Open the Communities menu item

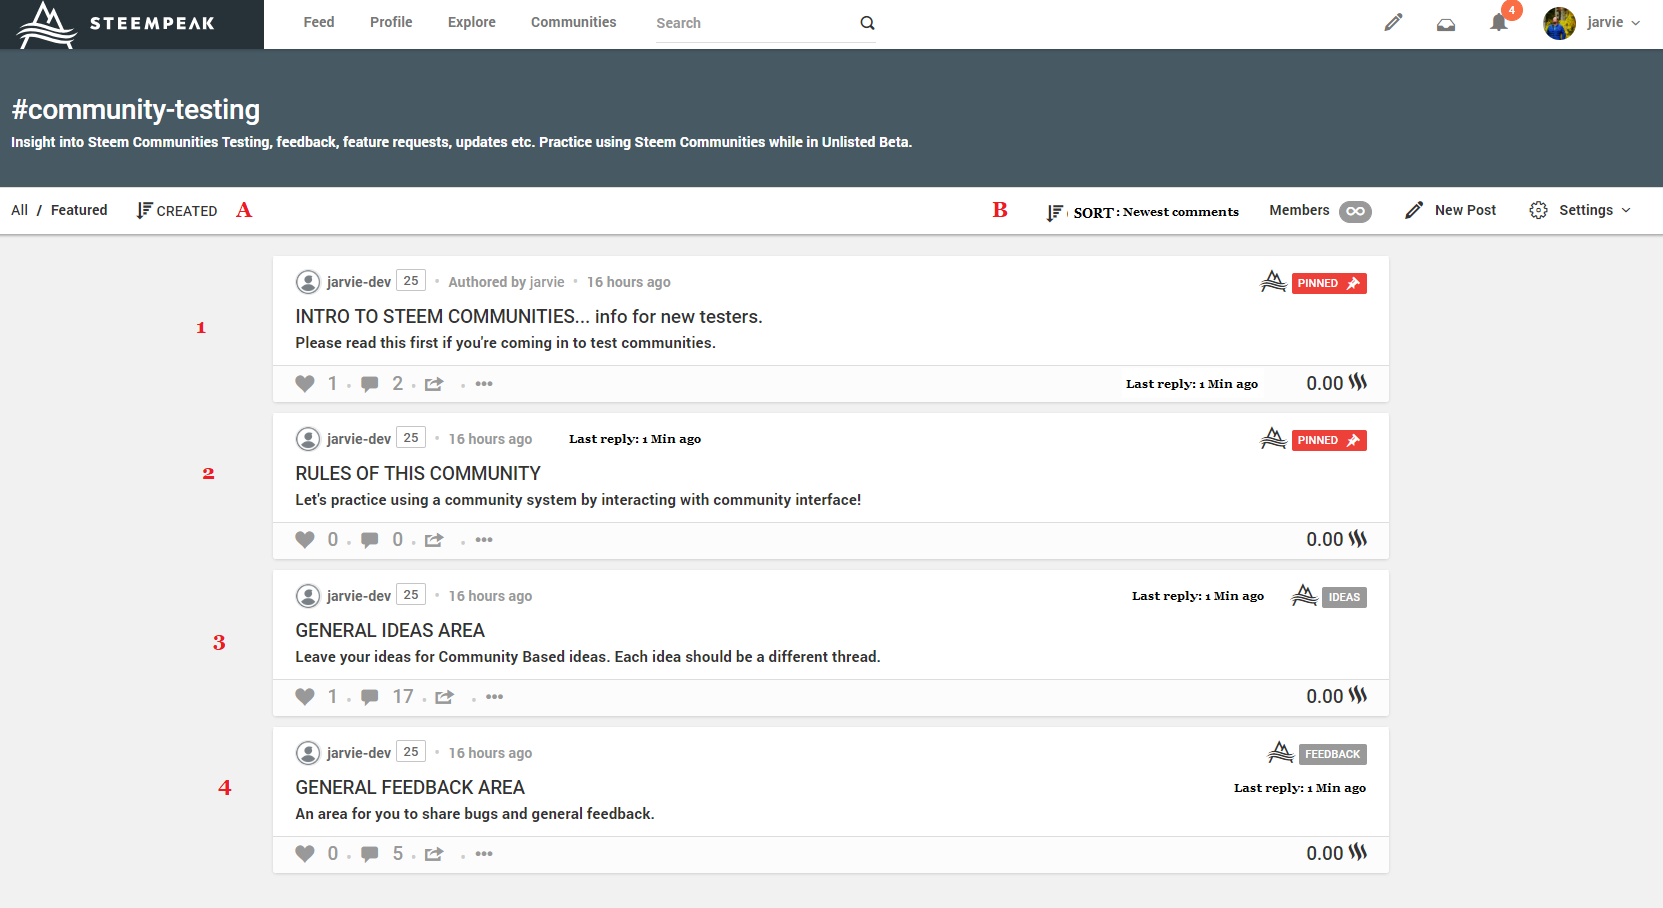pos(573,22)
